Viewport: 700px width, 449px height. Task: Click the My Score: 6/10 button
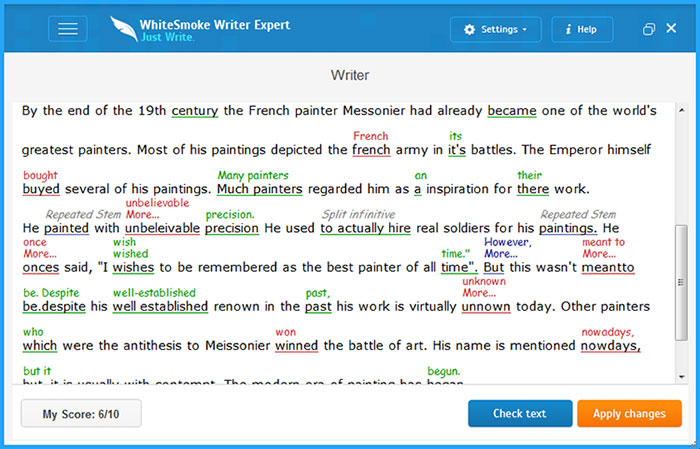(81, 414)
